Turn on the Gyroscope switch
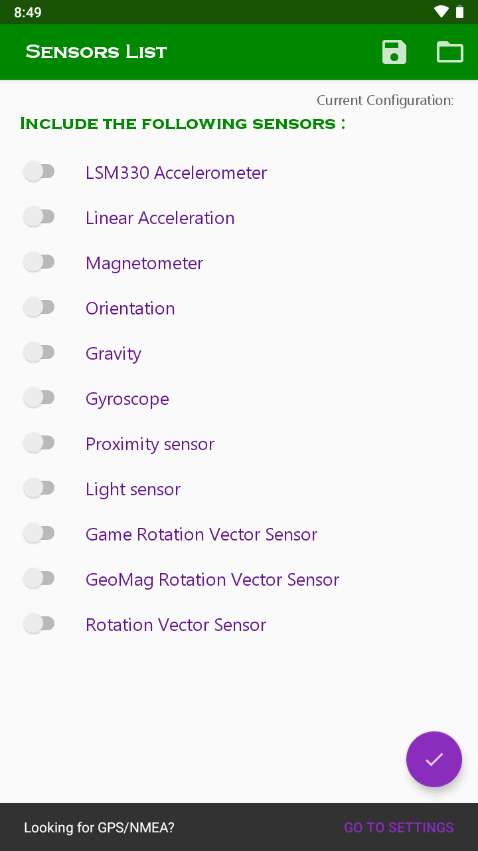 pos(39,398)
